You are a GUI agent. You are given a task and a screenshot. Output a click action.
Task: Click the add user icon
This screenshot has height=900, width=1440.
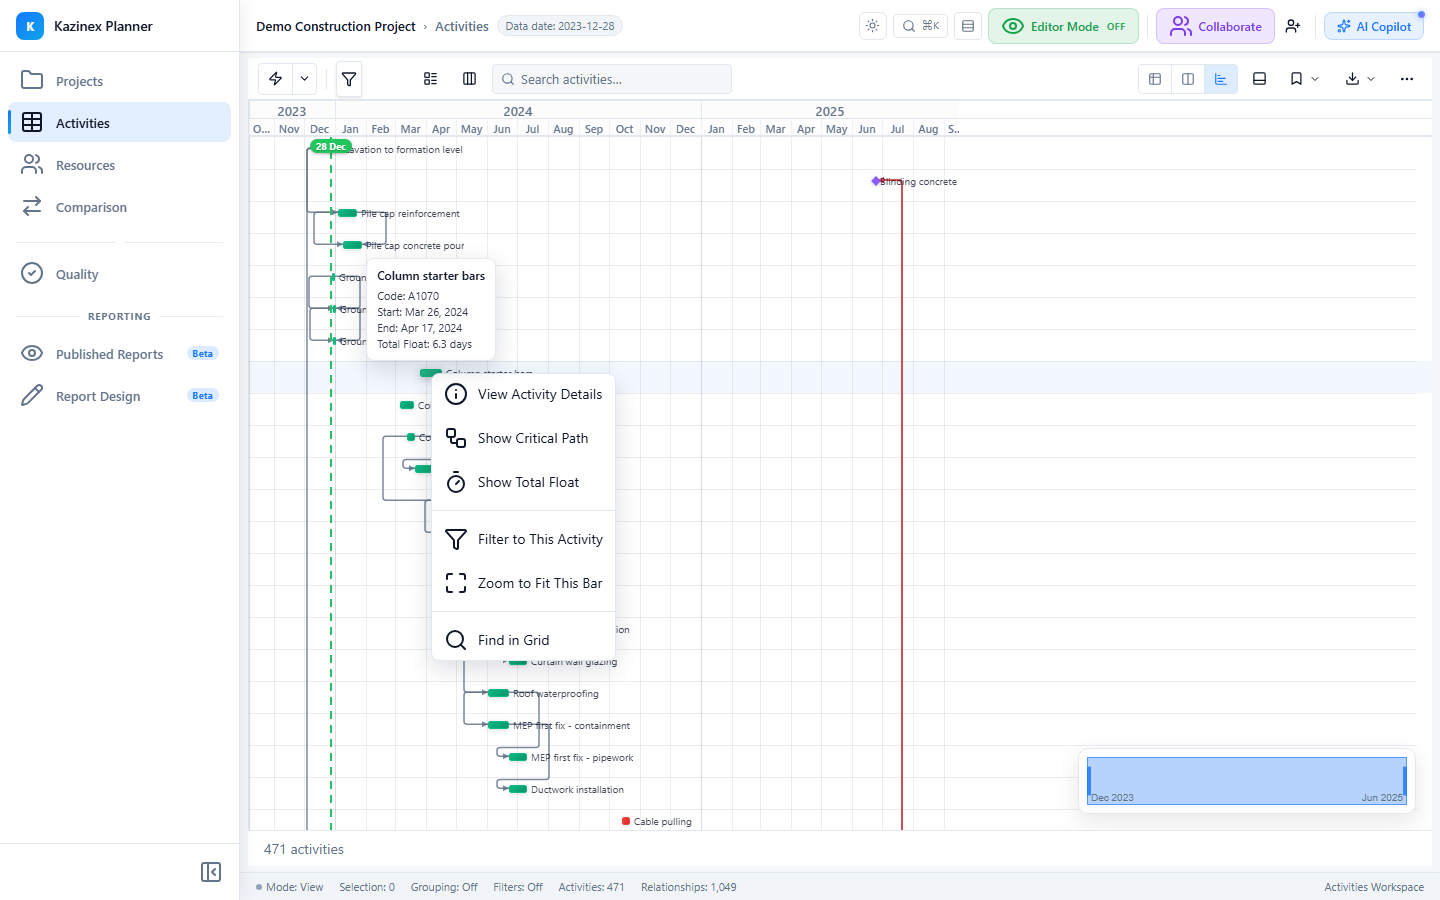[1293, 26]
